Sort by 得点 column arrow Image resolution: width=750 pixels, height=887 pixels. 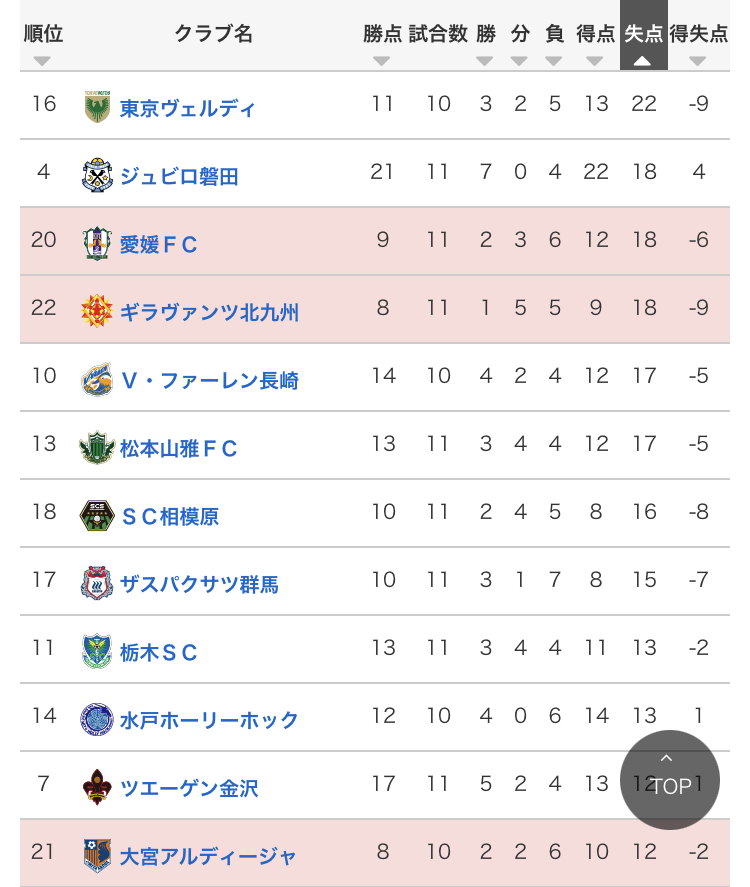click(595, 60)
